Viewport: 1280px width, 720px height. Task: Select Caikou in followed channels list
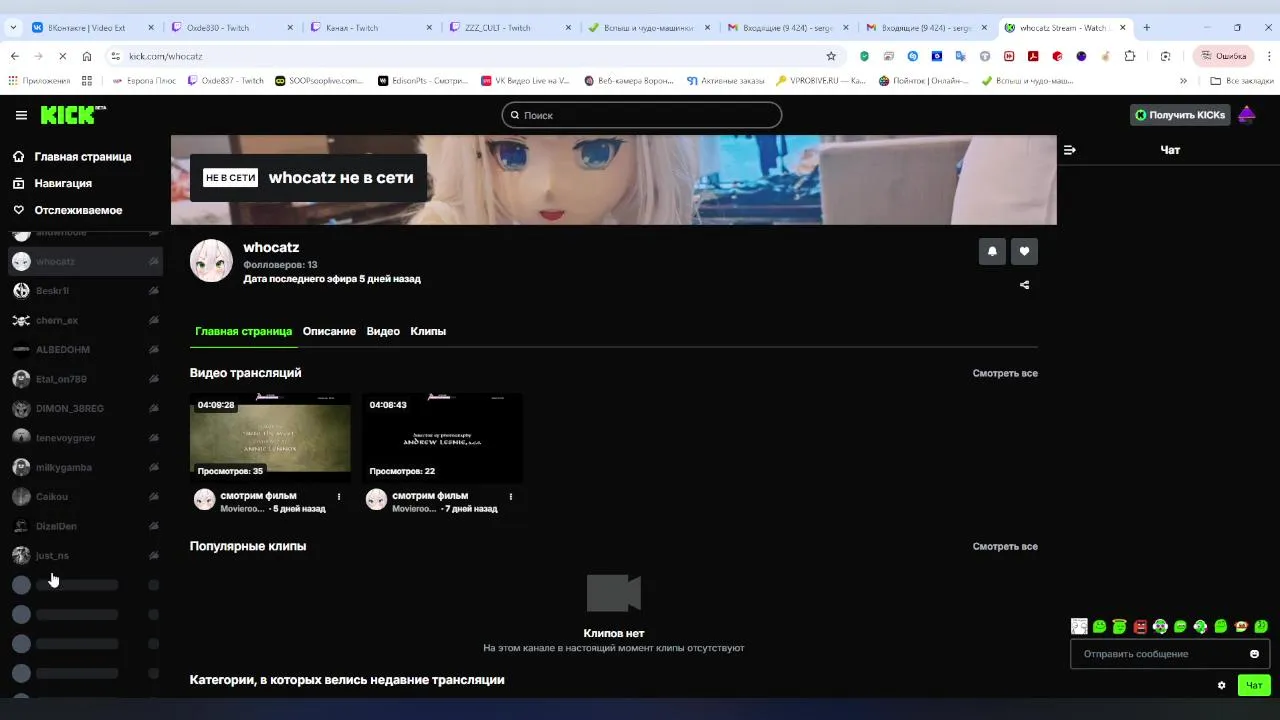coord(85,496)
